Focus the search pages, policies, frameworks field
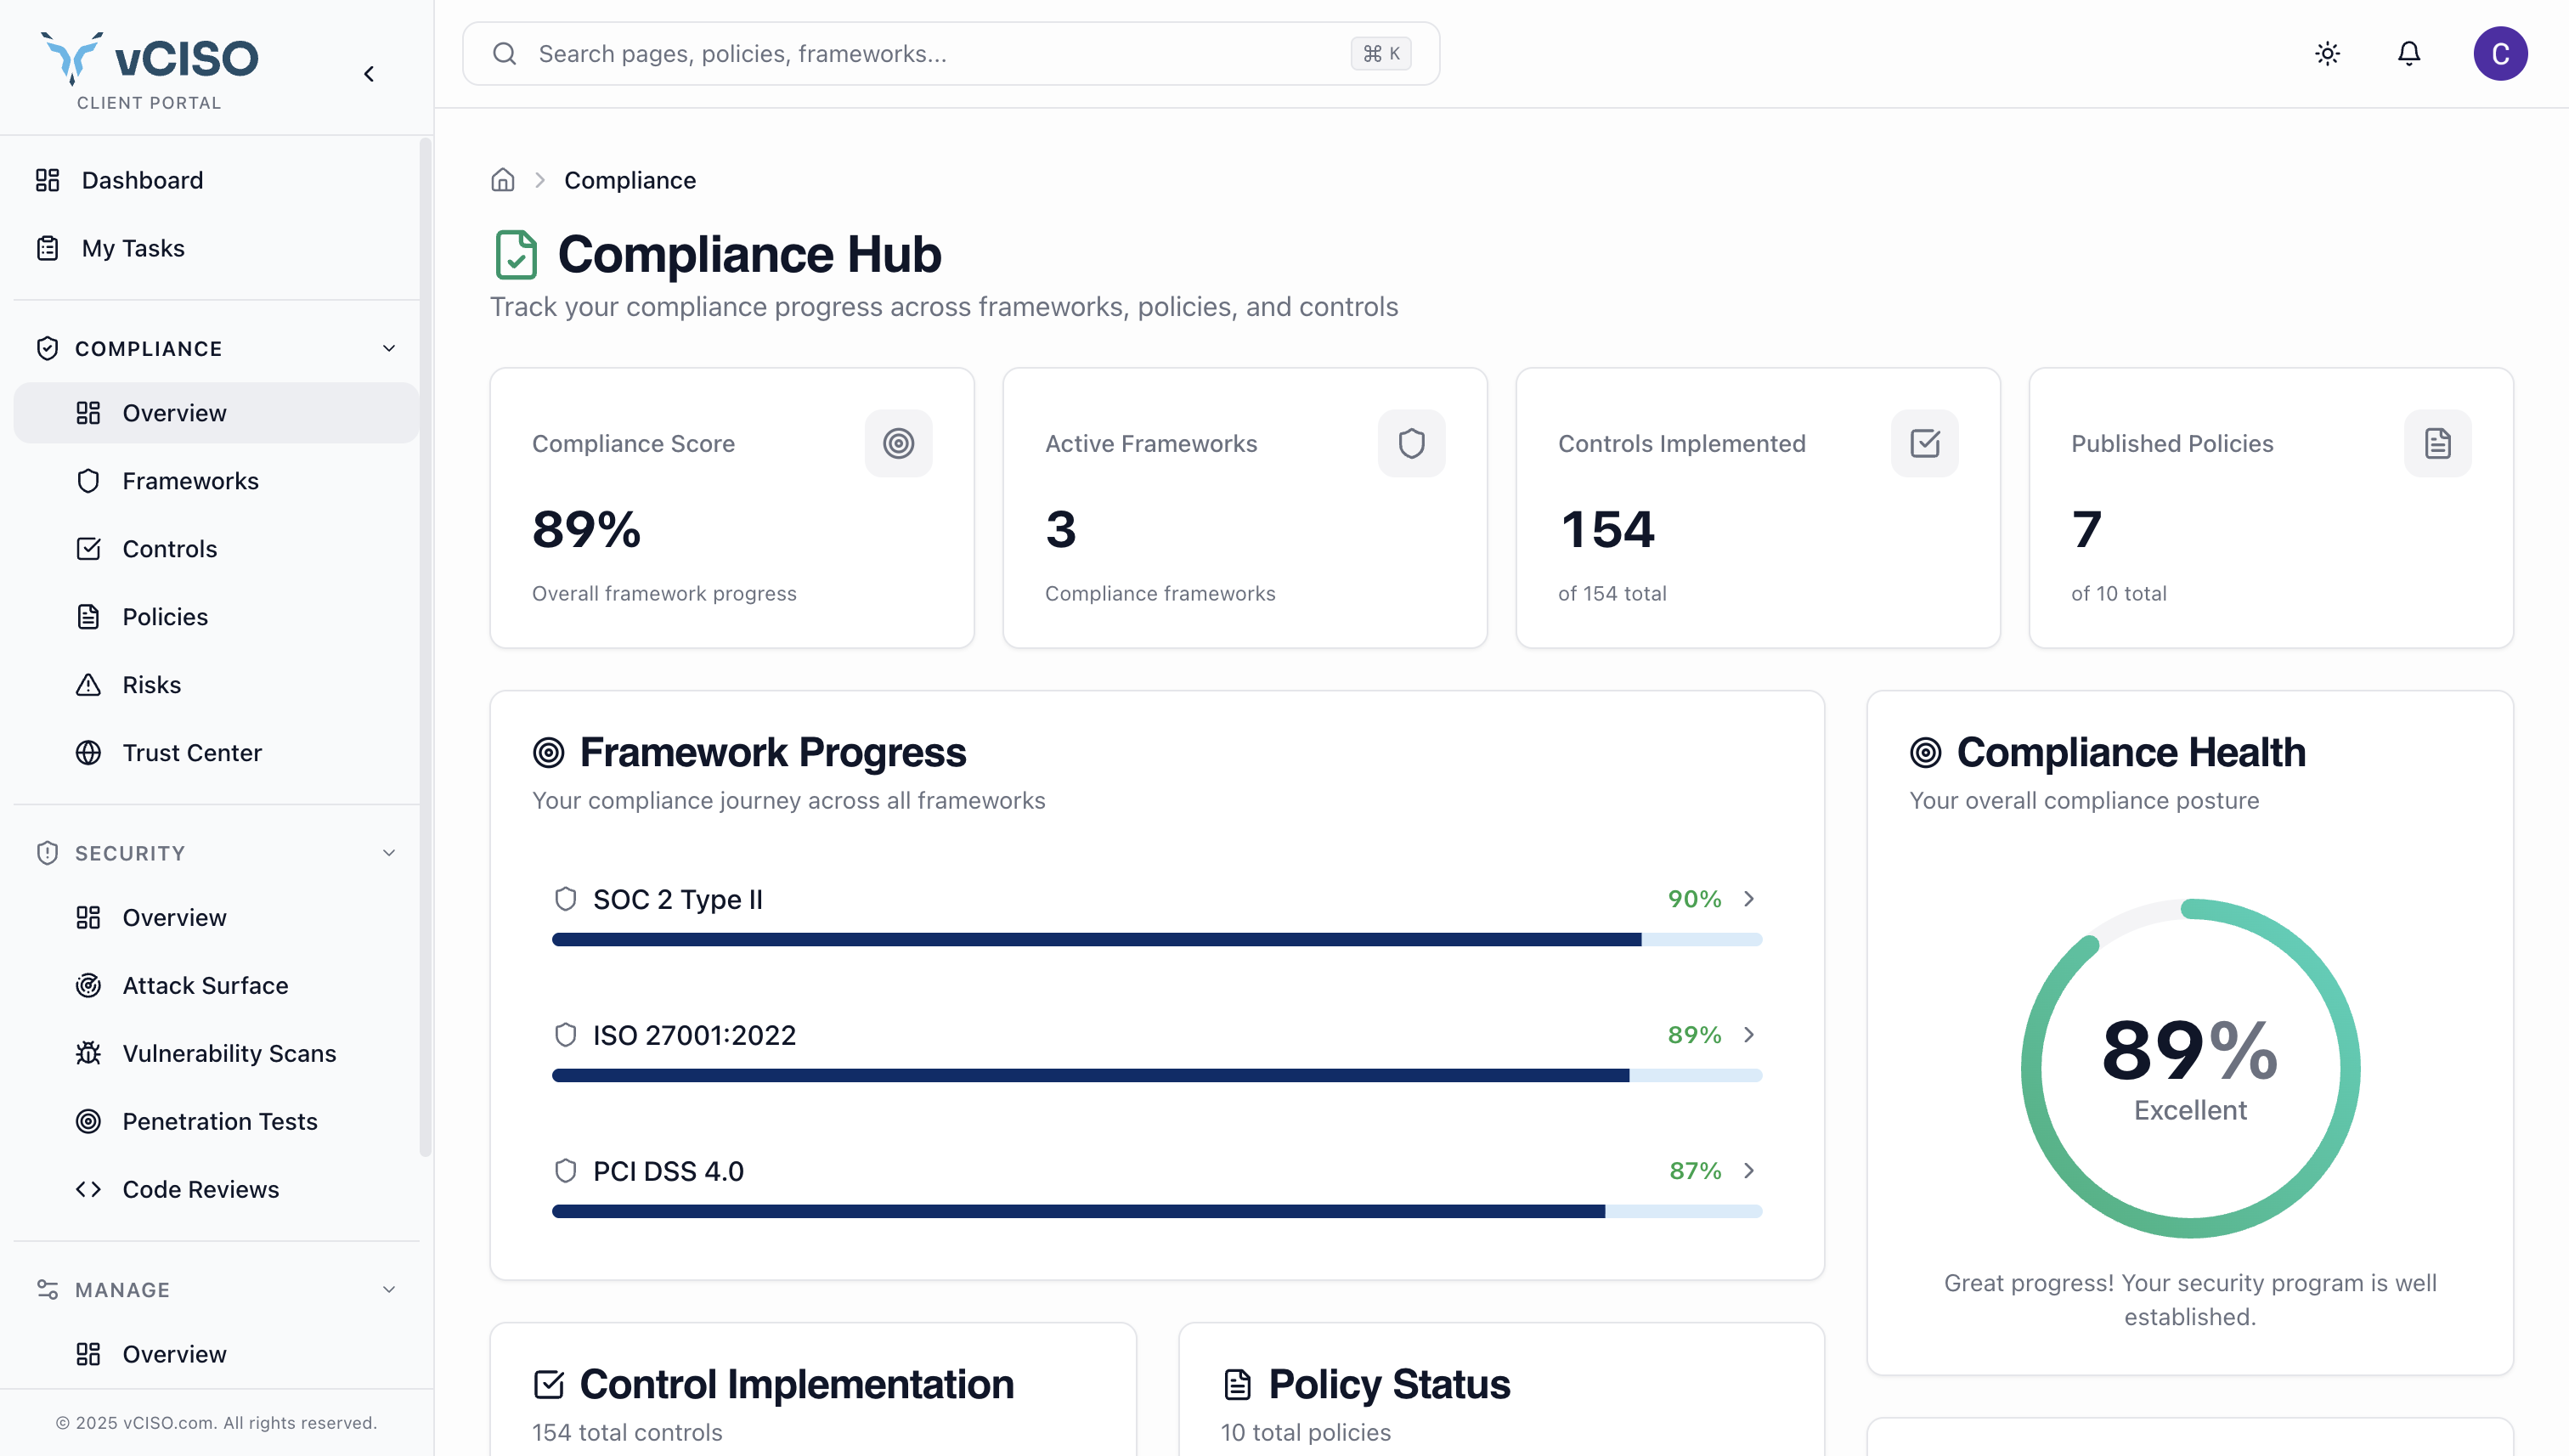This screenshot has height=1456, width=2569. click(950, 53)
